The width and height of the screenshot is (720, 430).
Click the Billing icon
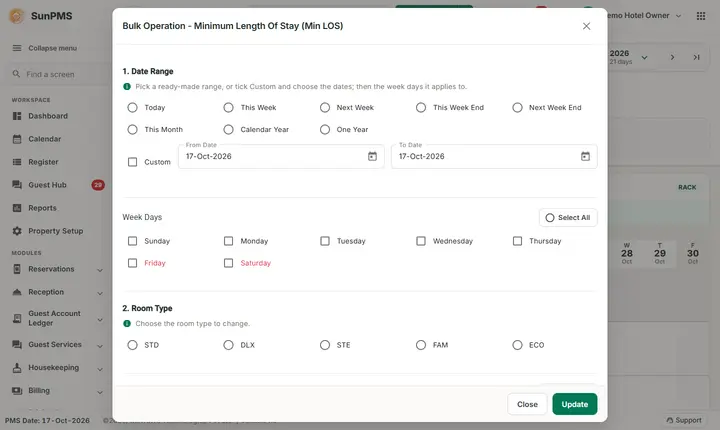point(17,390)
